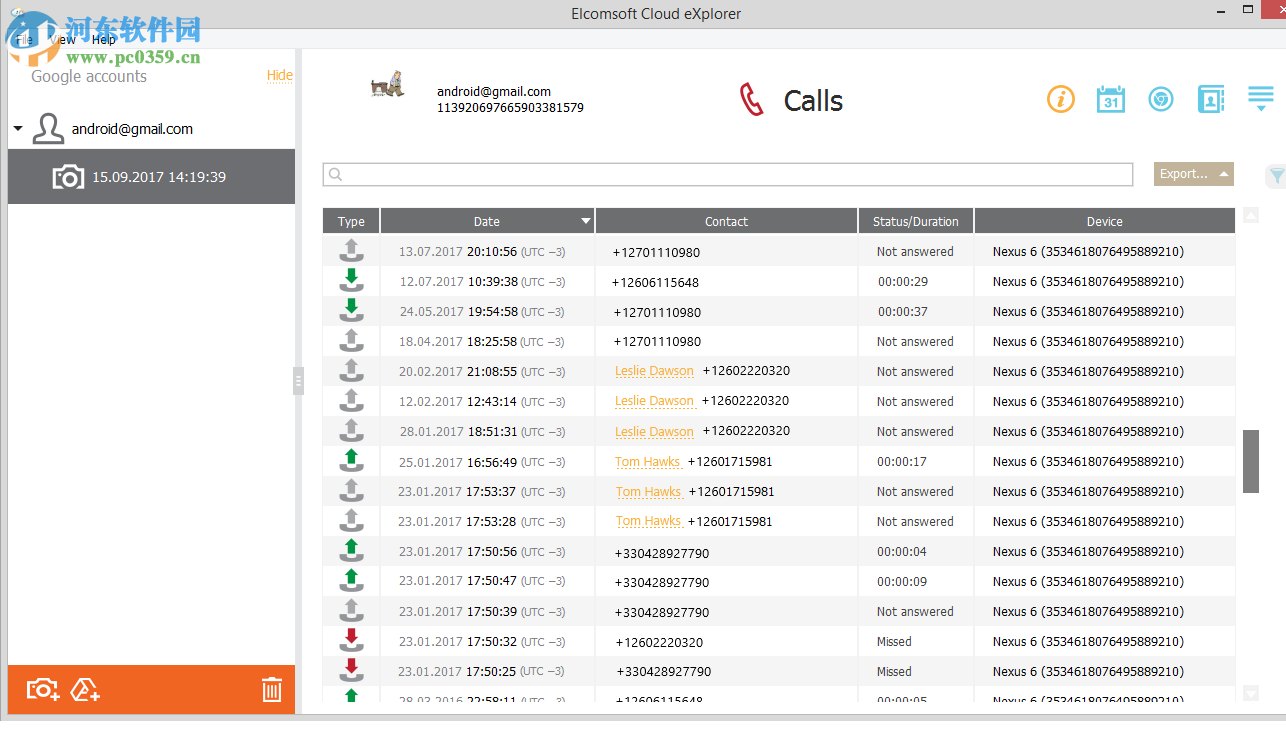Screen dimensions: 1286x729
Task: Click the scroll down arrow of call list
Action: (1251, 693)
